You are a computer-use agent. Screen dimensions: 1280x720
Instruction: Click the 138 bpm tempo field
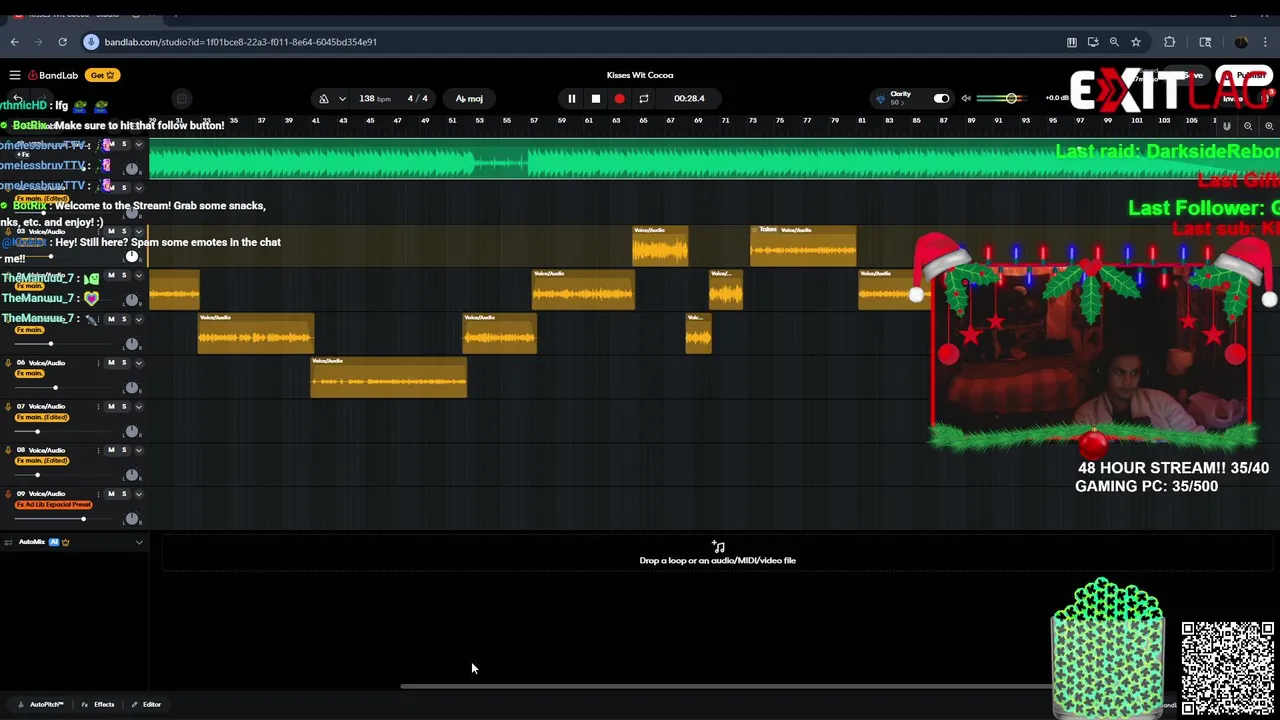375,98
